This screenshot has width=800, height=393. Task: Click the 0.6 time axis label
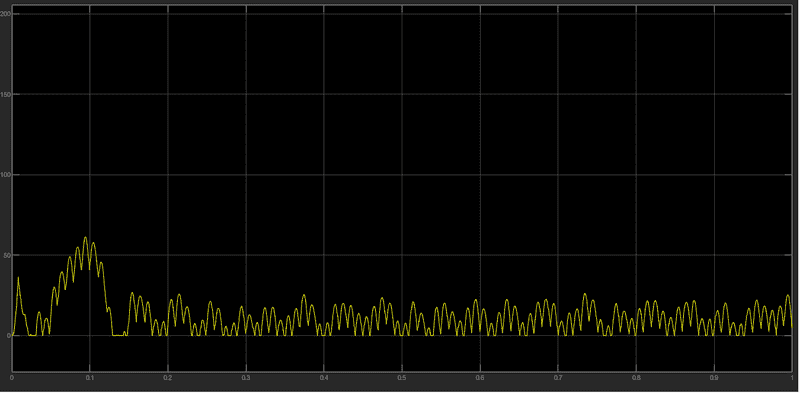coord(480,378)
